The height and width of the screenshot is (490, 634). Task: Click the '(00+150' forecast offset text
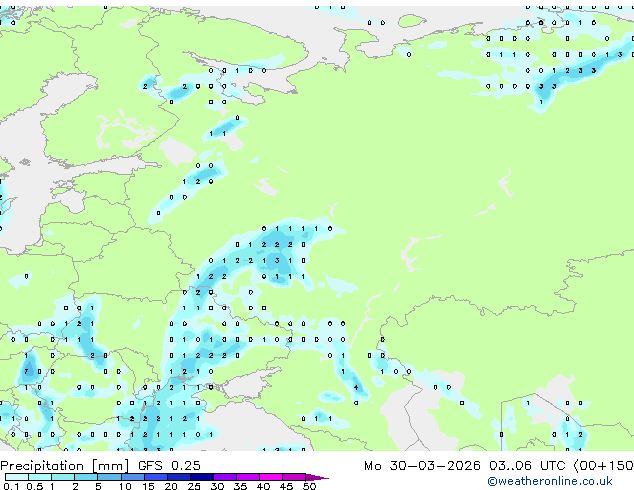pyautogui.click(x=604, y=466)
